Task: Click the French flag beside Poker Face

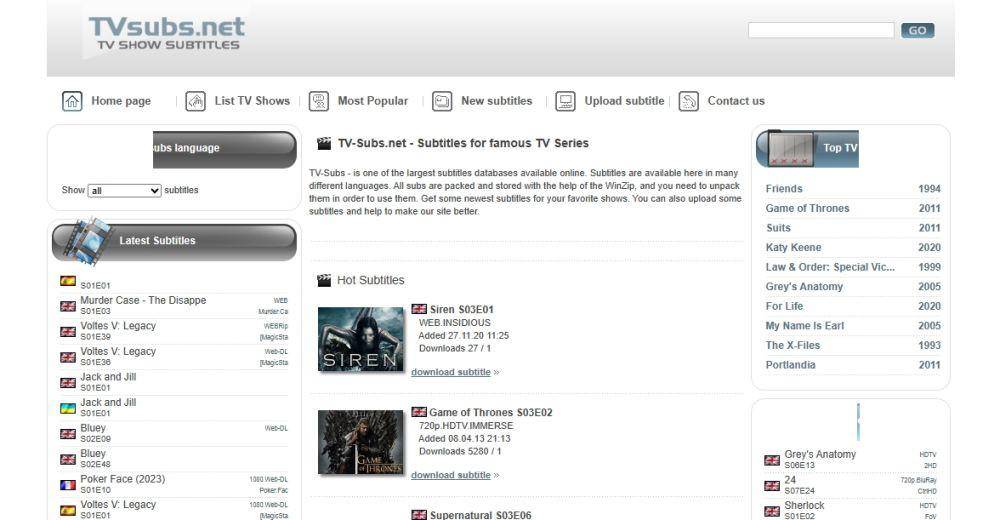Action: (68, 485)
